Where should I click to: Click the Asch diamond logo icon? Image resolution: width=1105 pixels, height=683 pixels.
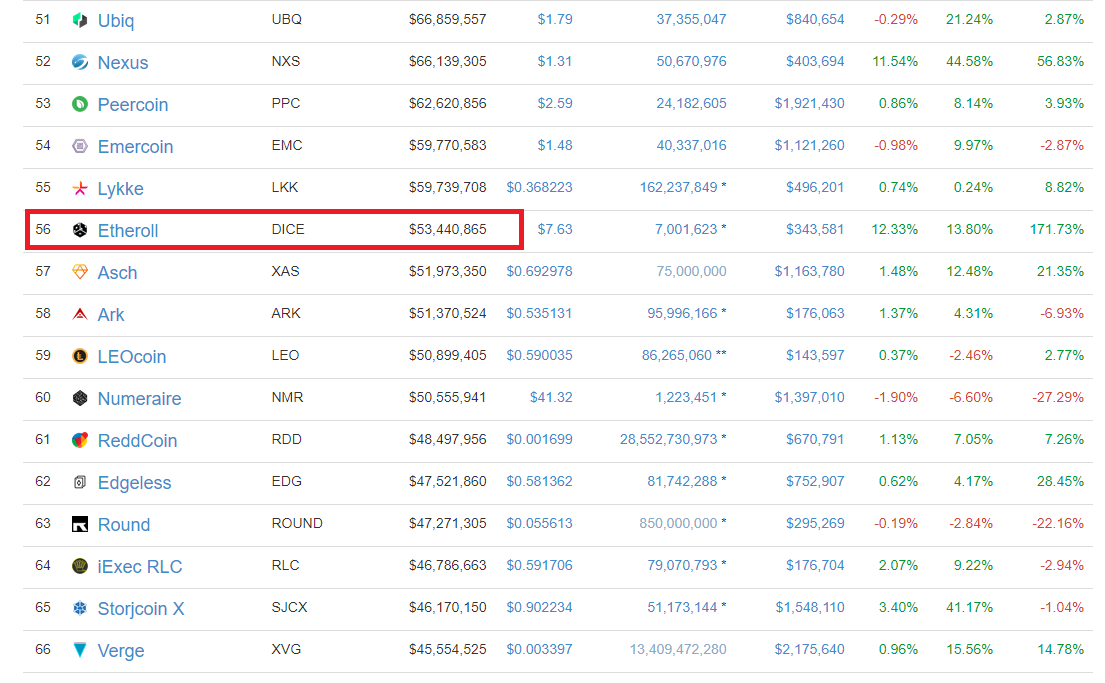(x=80, y=272)
